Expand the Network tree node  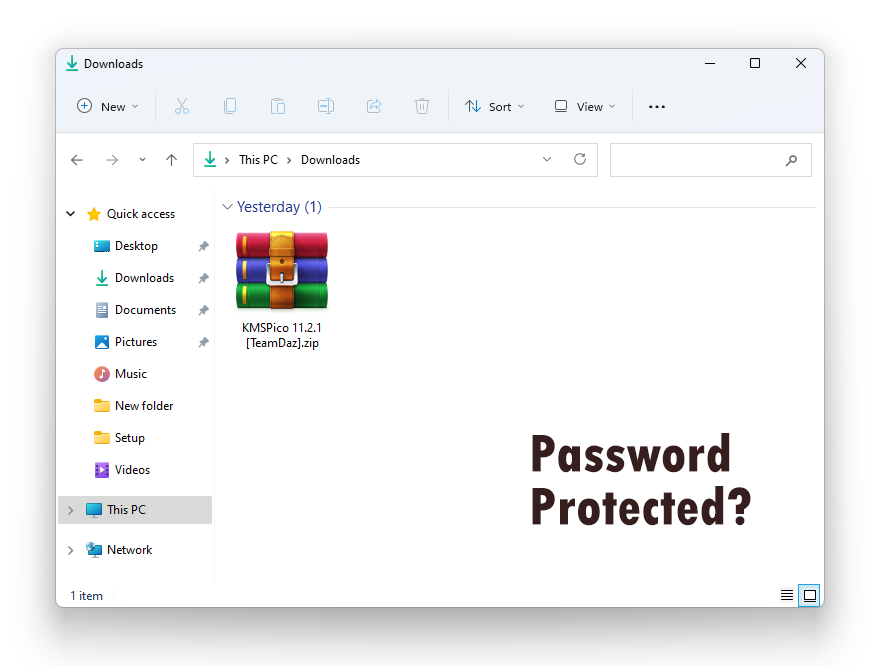tap(71, 551)
